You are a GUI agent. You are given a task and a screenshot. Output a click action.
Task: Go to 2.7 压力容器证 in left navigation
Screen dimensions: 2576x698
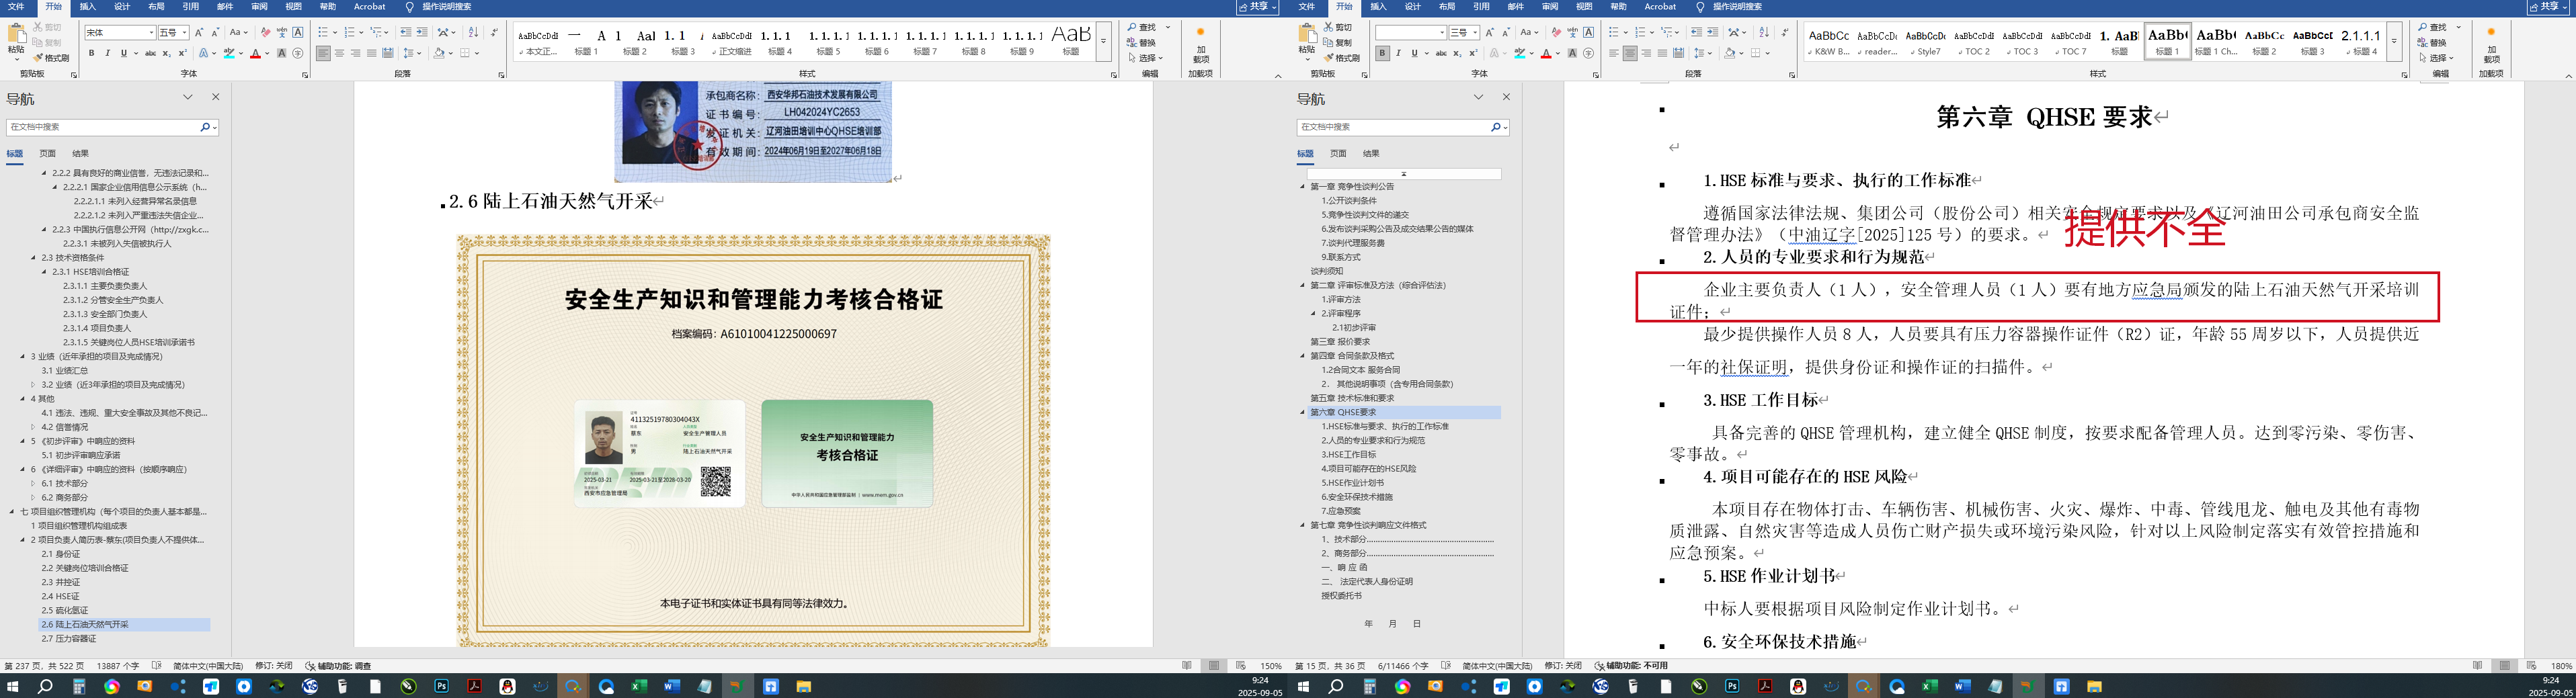tap(69, 638)
